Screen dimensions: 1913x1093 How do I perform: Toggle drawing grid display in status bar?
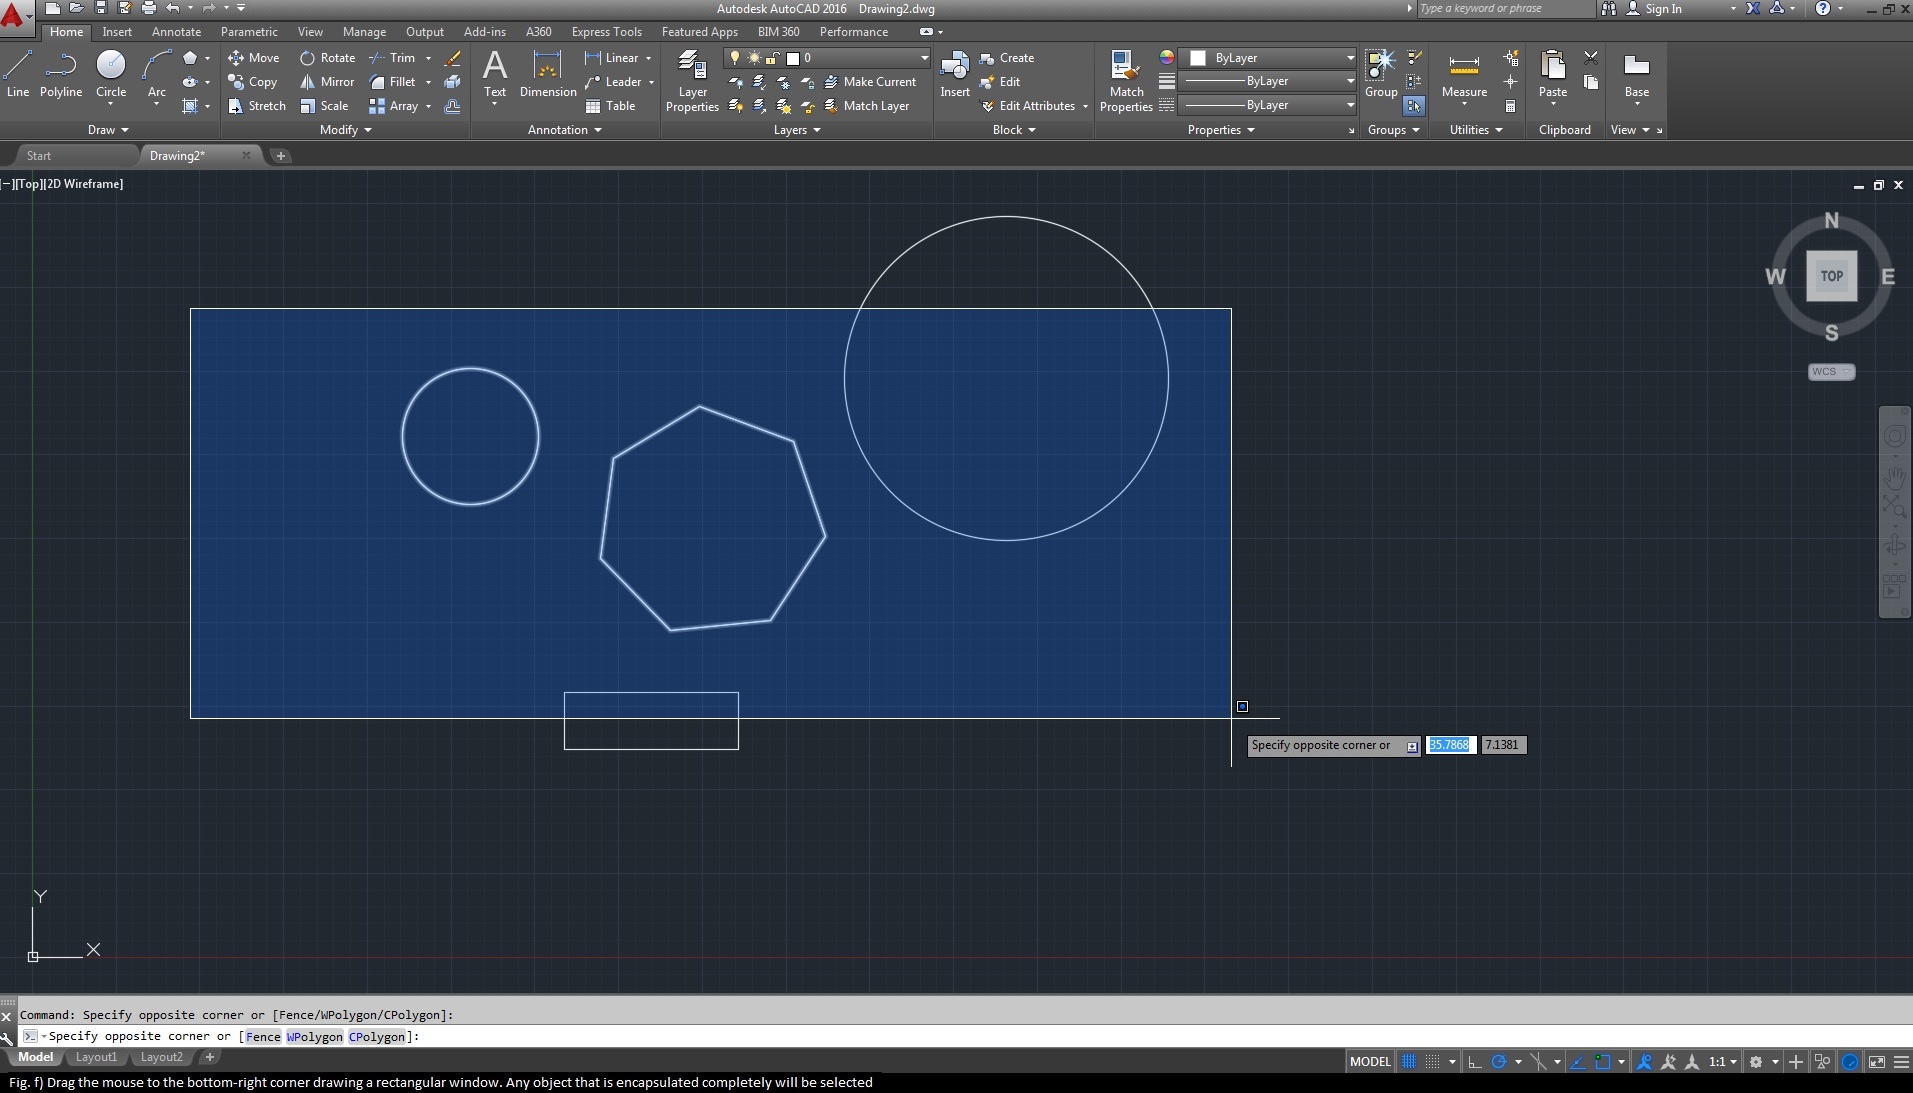click(1409, 1062)
